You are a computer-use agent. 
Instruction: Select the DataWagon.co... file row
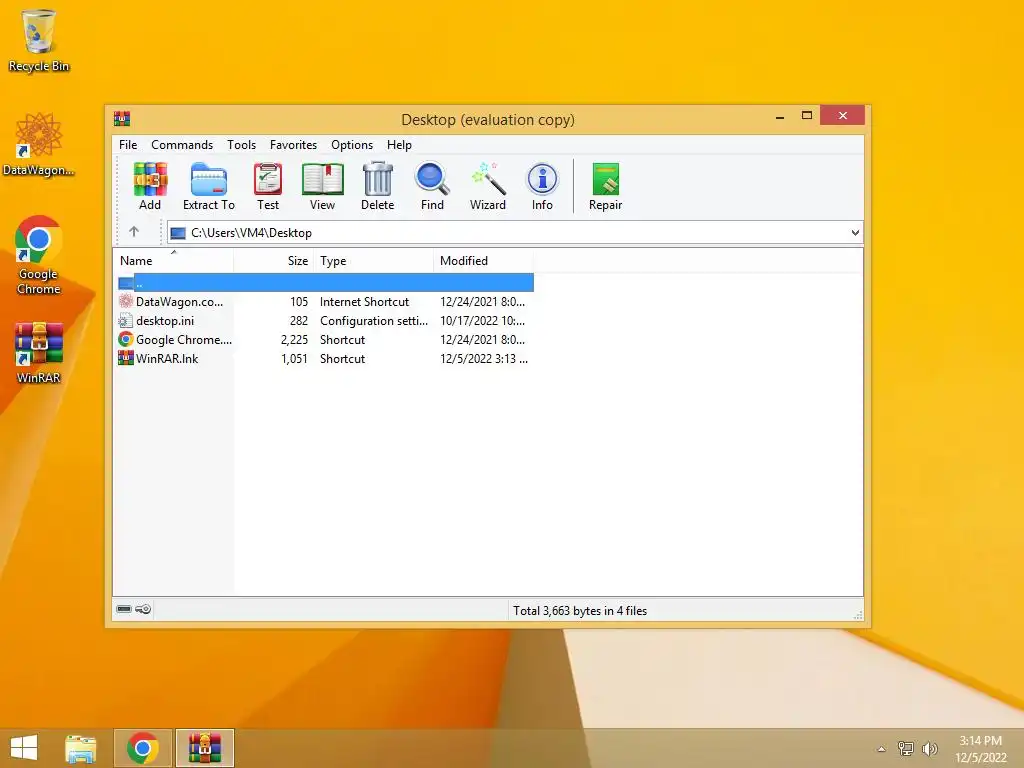tap(325, 302)
